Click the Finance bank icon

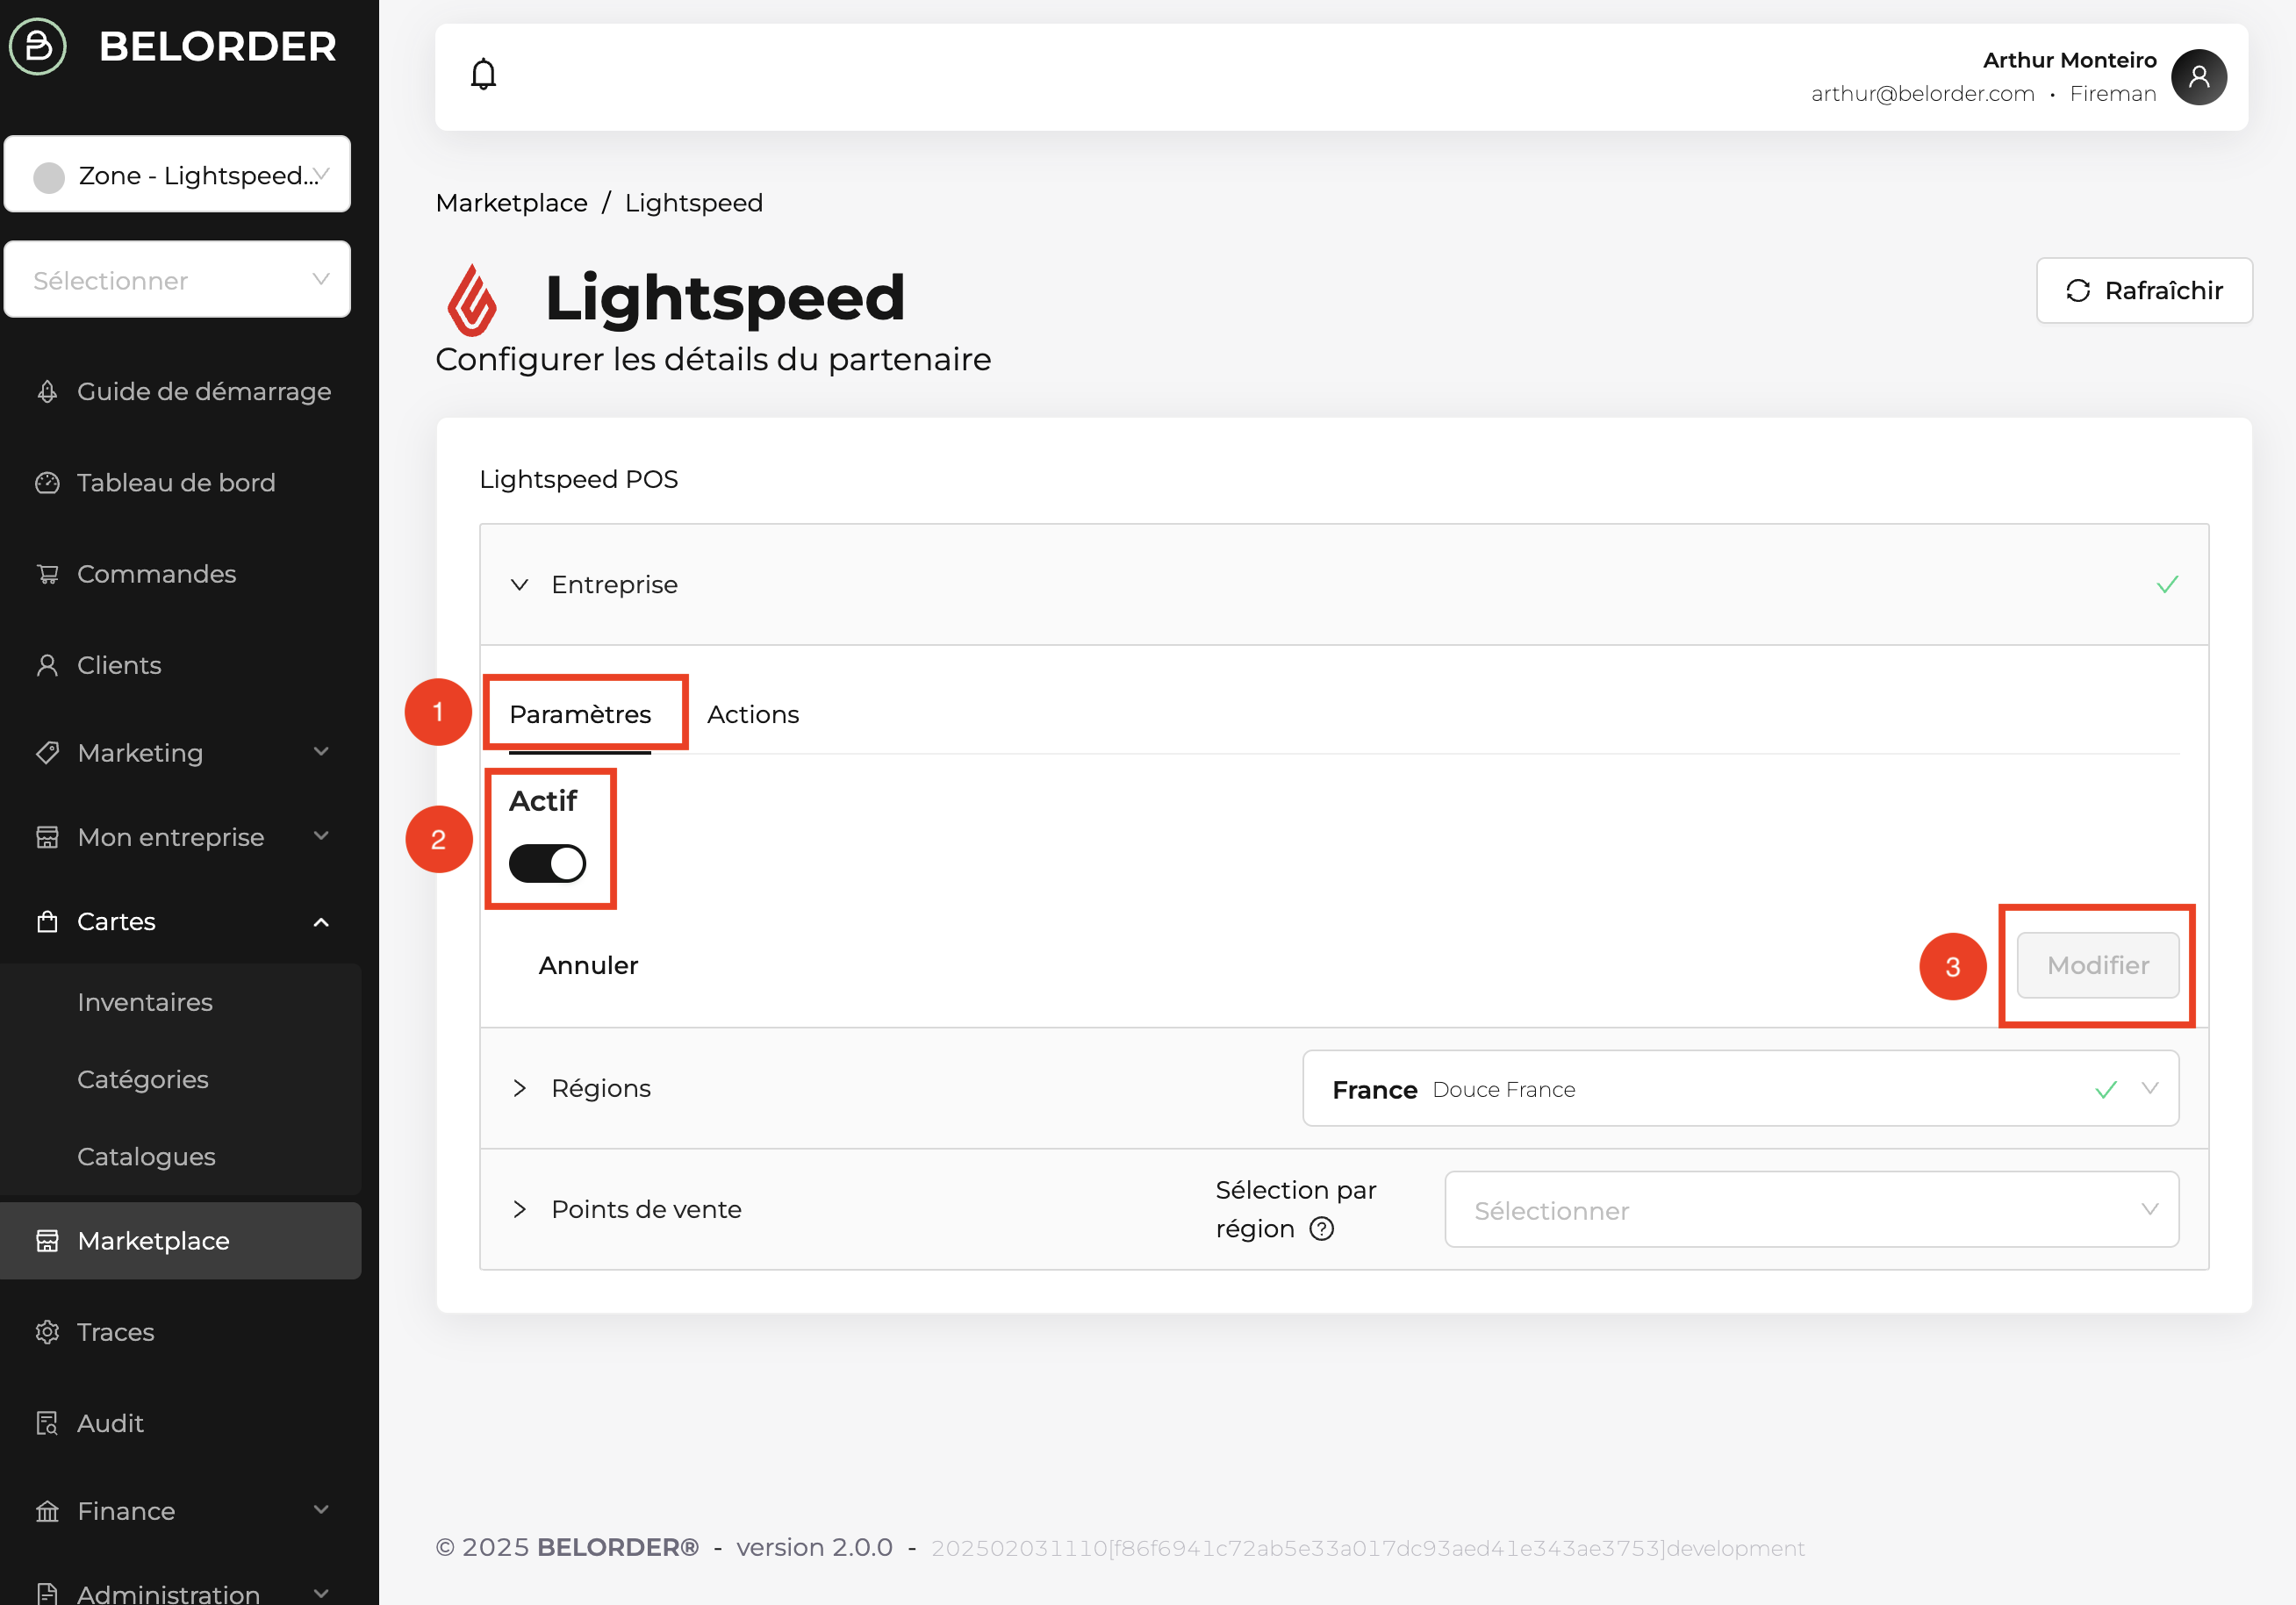point(47,1511)
